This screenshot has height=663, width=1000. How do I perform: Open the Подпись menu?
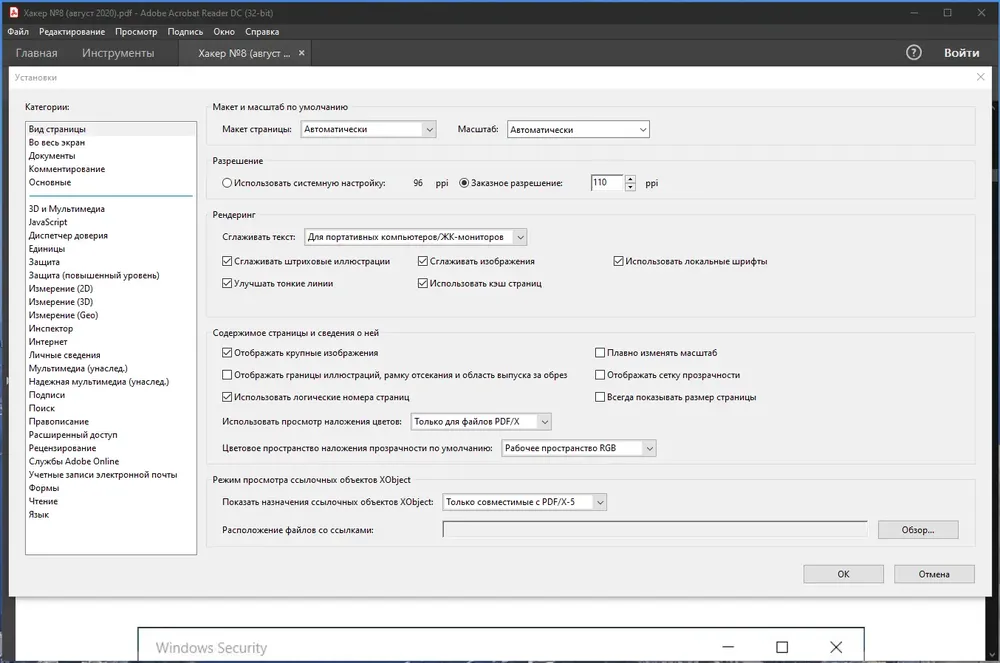point(185,31)
